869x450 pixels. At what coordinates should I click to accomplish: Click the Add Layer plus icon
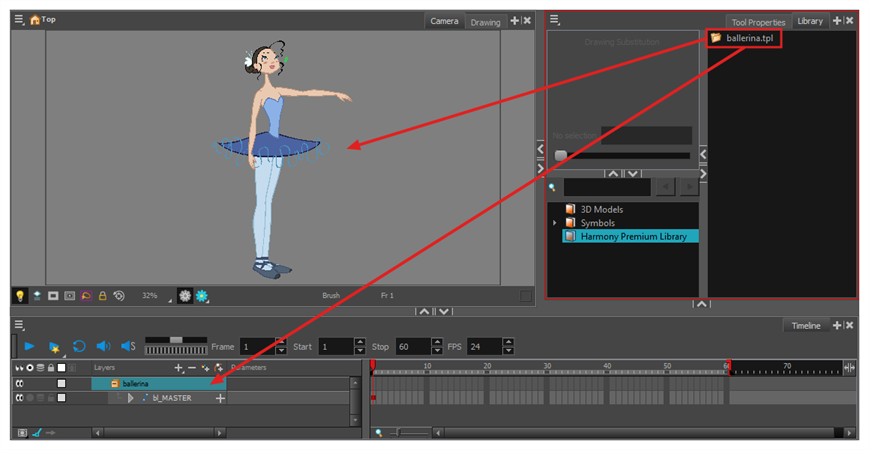pyautogui.click(x=178, y=368)
